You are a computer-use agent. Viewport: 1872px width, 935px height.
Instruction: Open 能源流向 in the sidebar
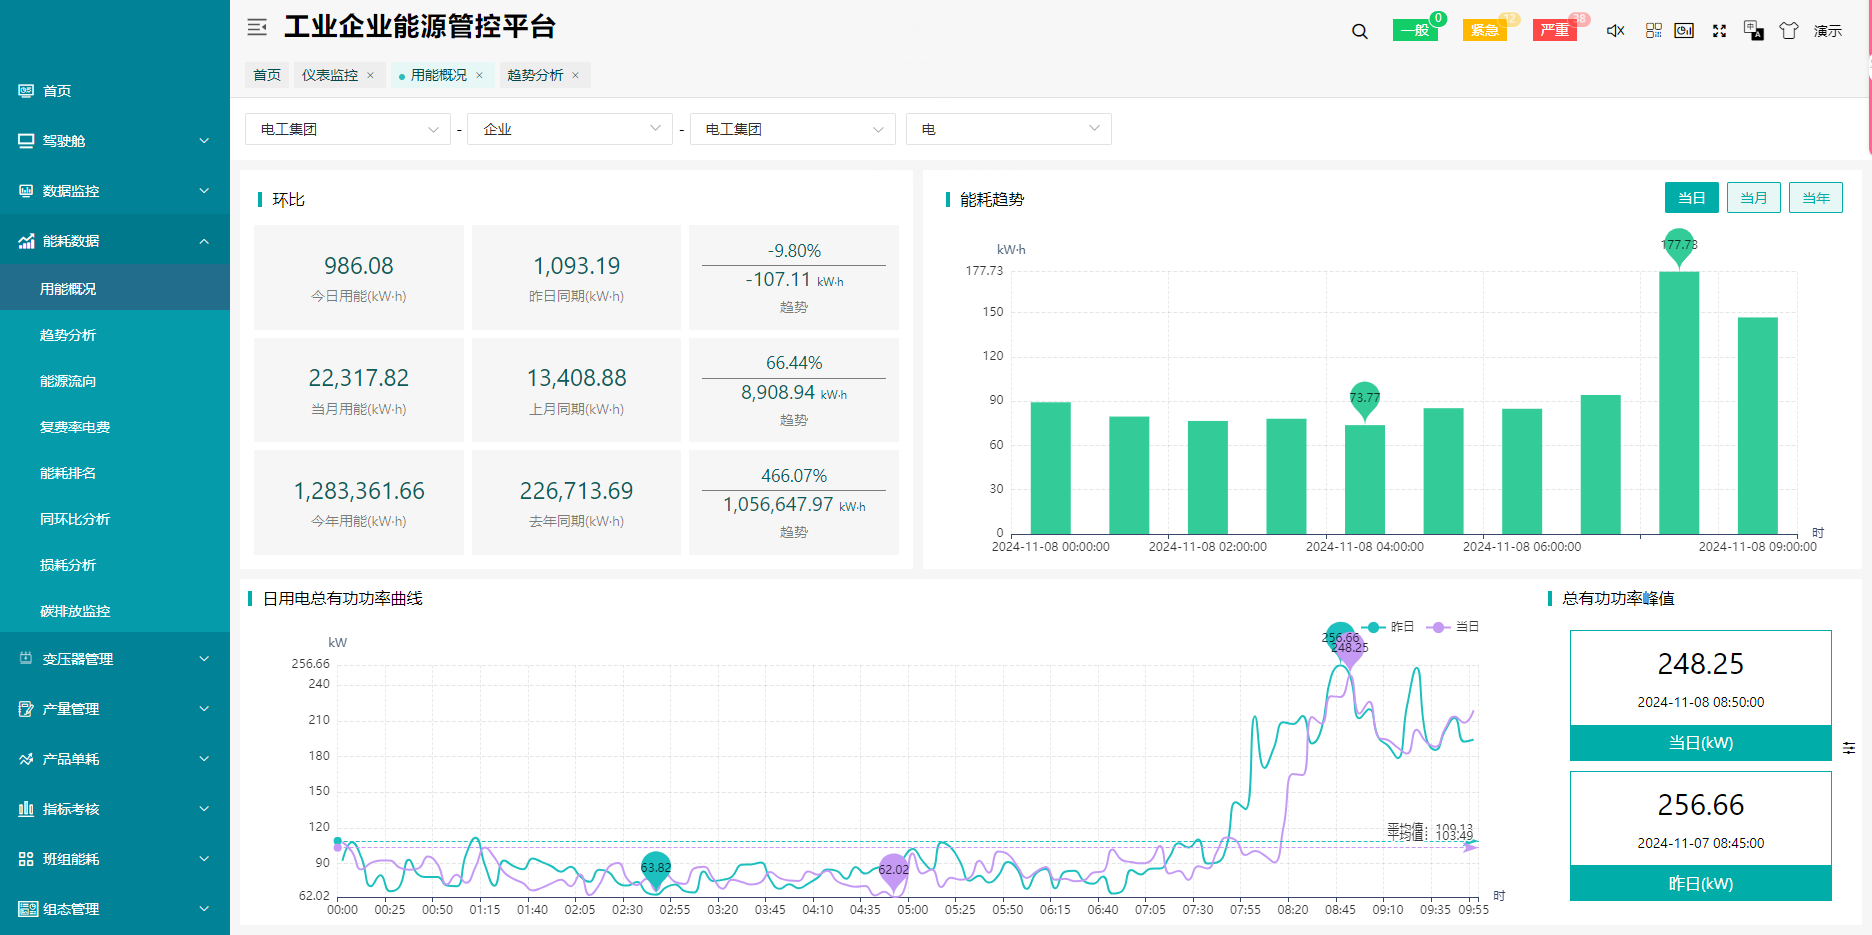coord(115,381)
